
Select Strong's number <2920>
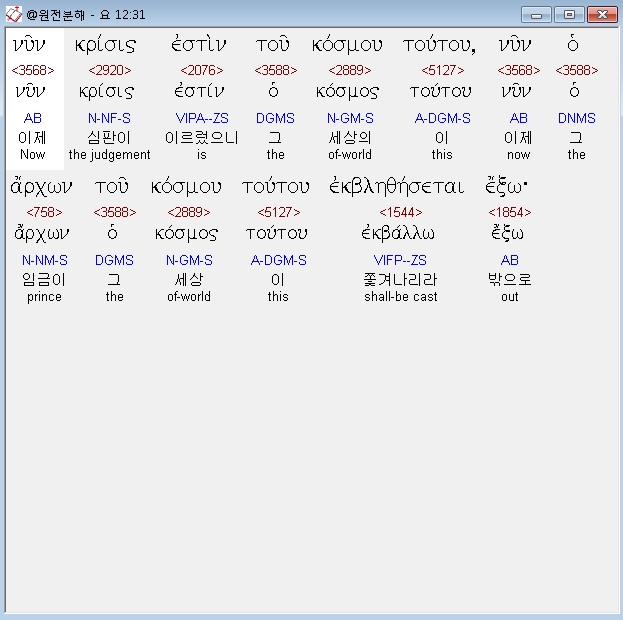110,70
